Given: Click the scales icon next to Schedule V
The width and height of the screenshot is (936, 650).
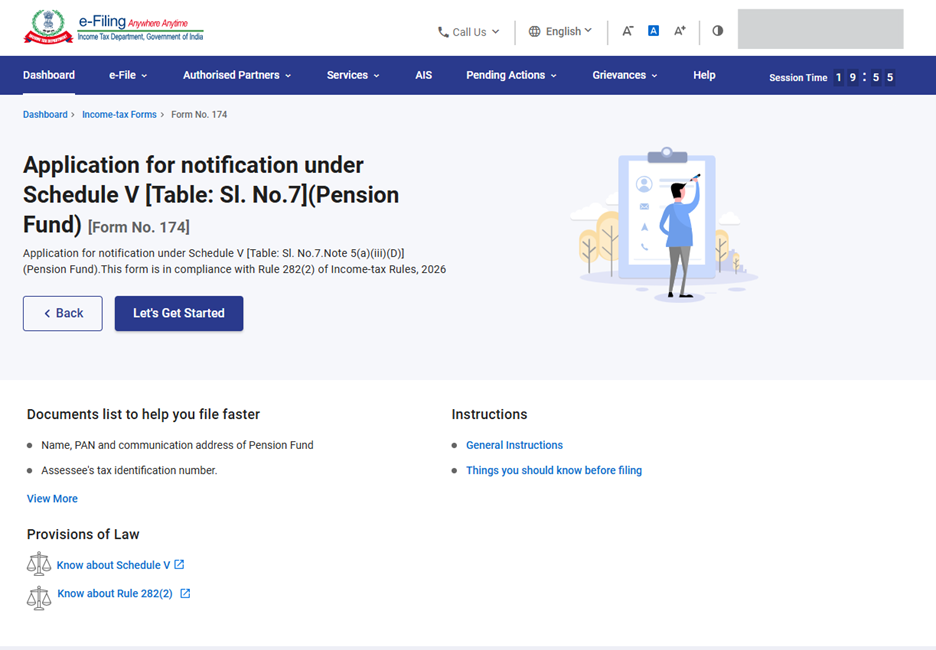Looking at the screenshot, I should [x=39, y=564].
